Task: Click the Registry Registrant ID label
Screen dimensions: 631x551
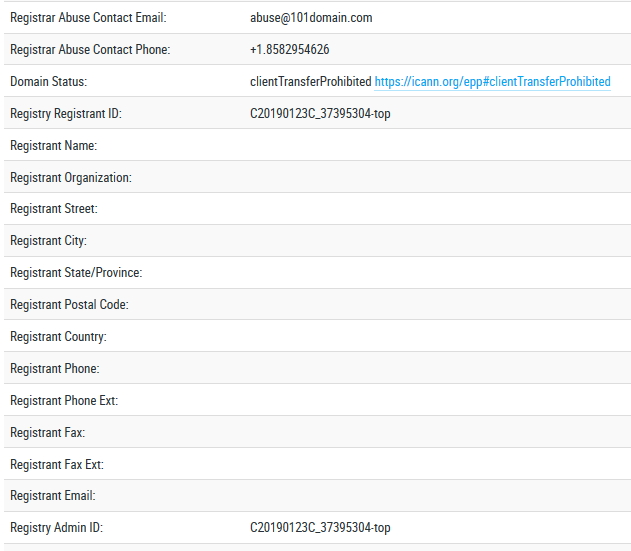Action: [65, 114]
